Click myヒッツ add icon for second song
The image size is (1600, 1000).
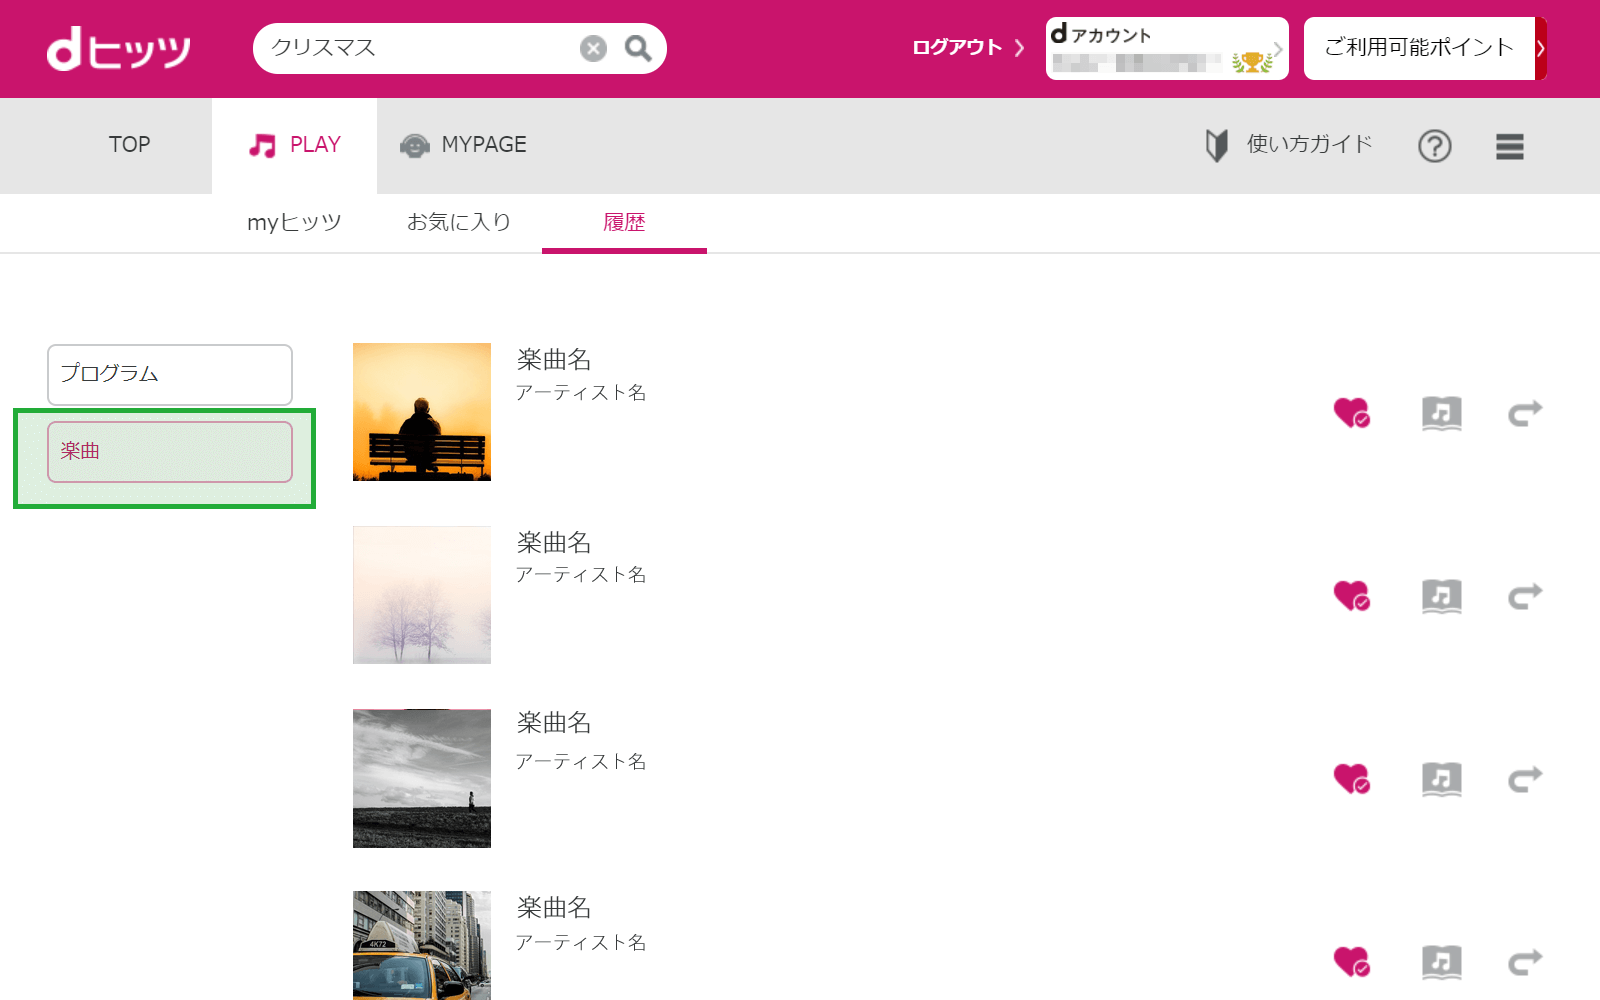pyautogui.click(x=1441, y=596)
